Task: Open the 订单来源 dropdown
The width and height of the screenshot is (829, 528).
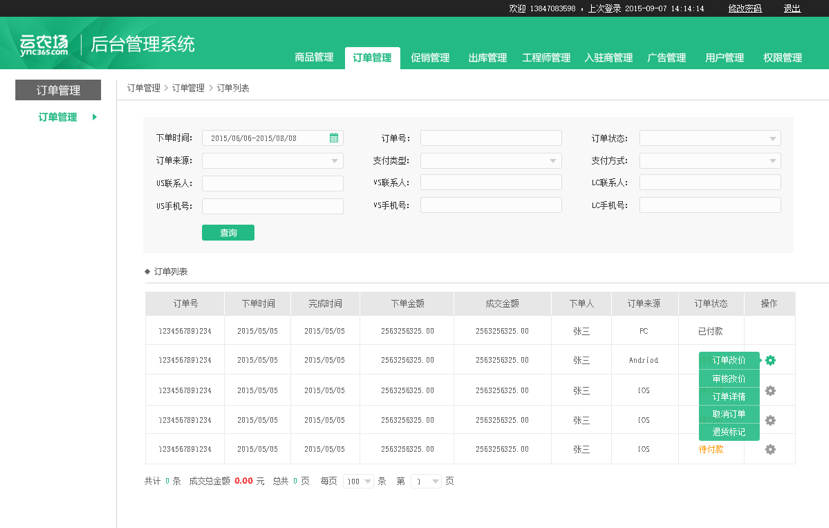Action: [x=273, y=161]
